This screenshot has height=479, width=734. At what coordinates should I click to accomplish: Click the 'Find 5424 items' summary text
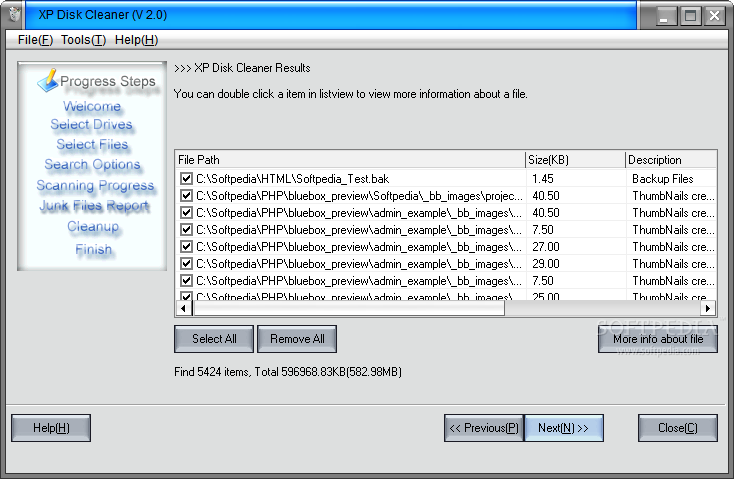point(287,372)
